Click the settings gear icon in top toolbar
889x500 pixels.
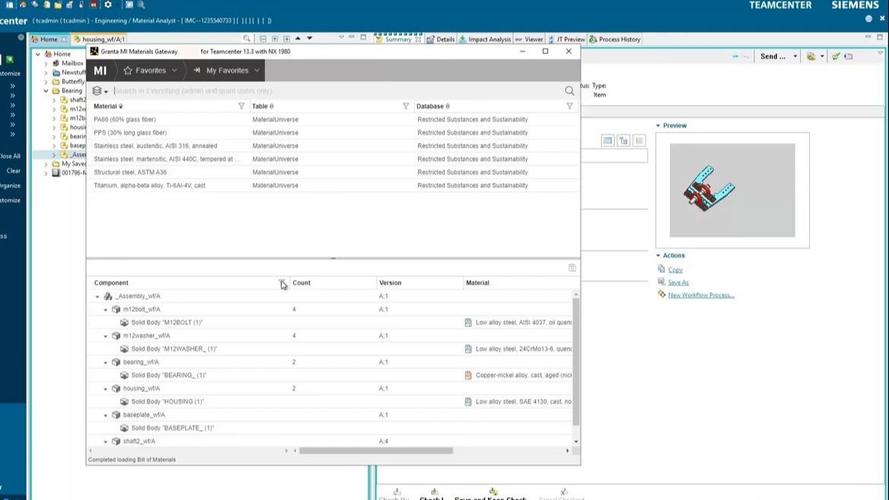click(108, 5)
